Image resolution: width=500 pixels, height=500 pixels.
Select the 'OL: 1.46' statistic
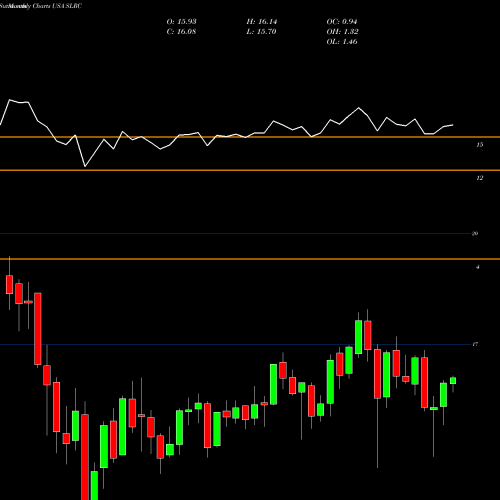point(342,42)
